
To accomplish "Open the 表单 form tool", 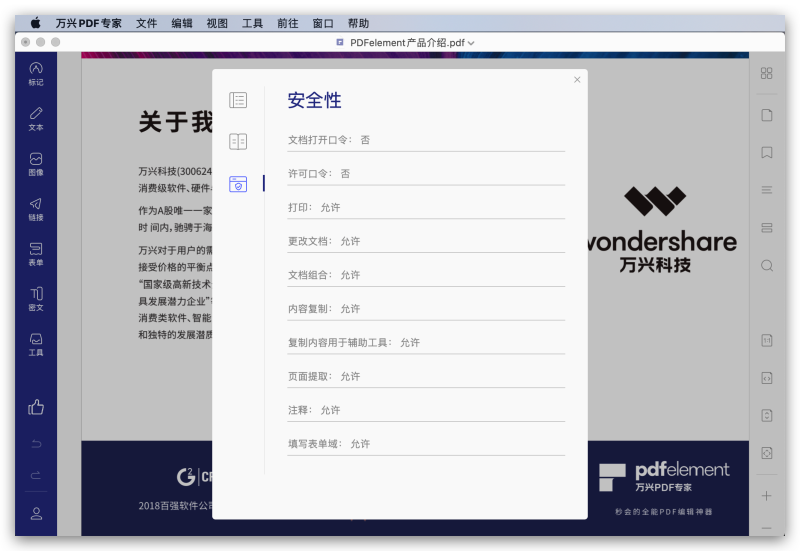I will tap(36, 254).
